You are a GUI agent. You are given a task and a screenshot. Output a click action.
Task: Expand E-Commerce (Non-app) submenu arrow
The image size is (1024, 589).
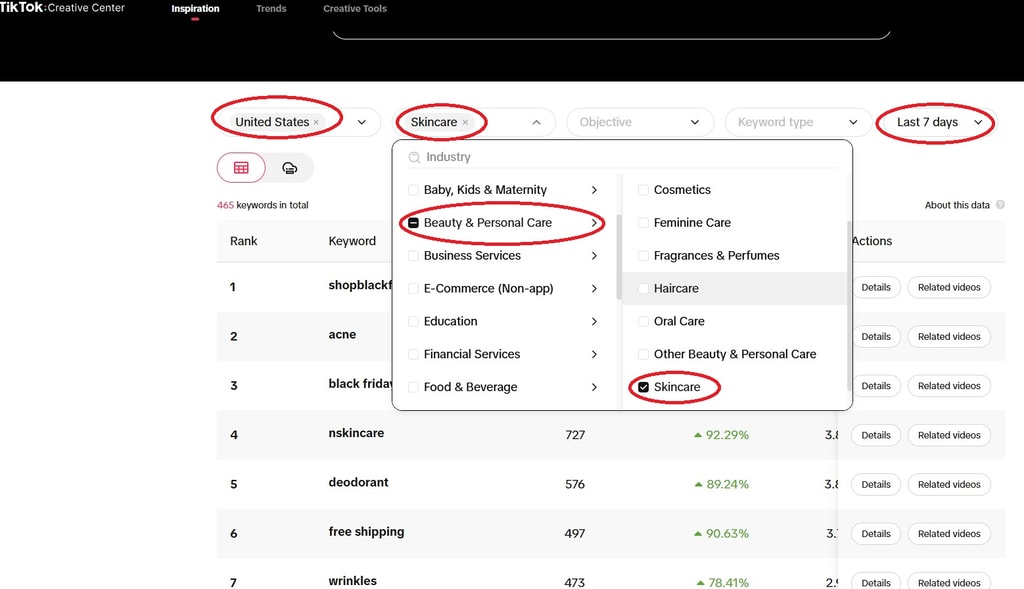(x=594, y=289)
